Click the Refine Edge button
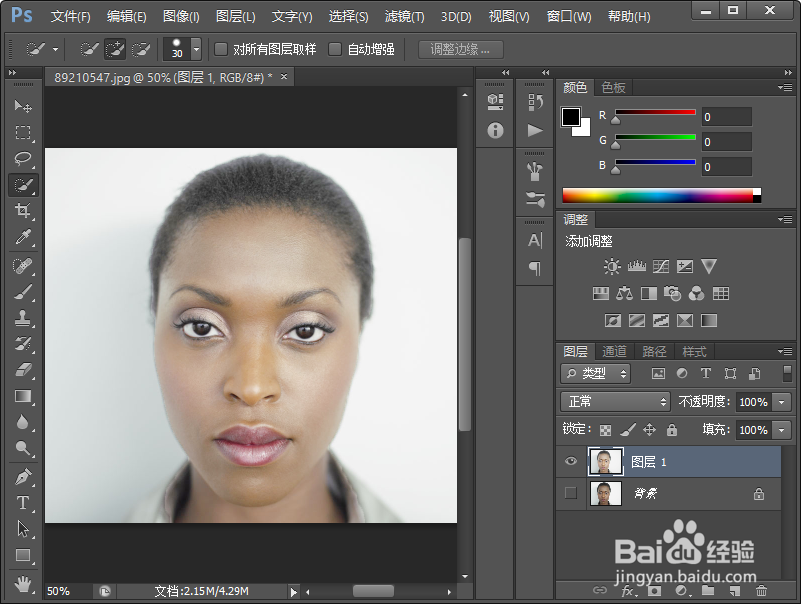 tap(460, 50)
